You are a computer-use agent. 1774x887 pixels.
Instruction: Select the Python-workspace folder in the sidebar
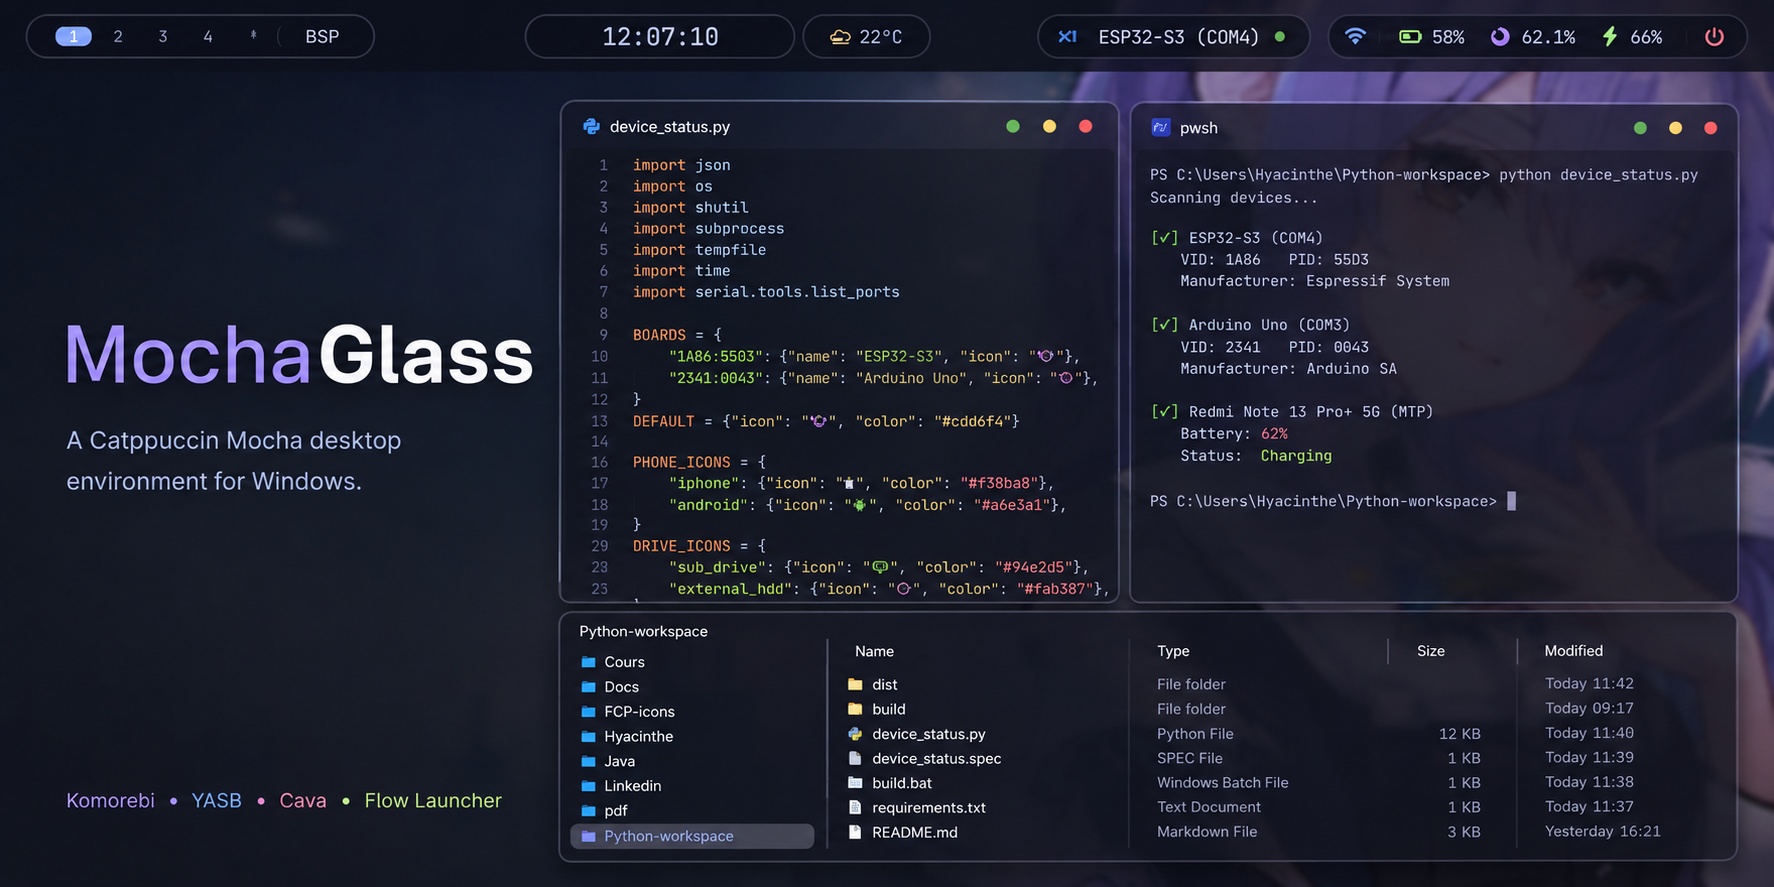pos(691,836)
